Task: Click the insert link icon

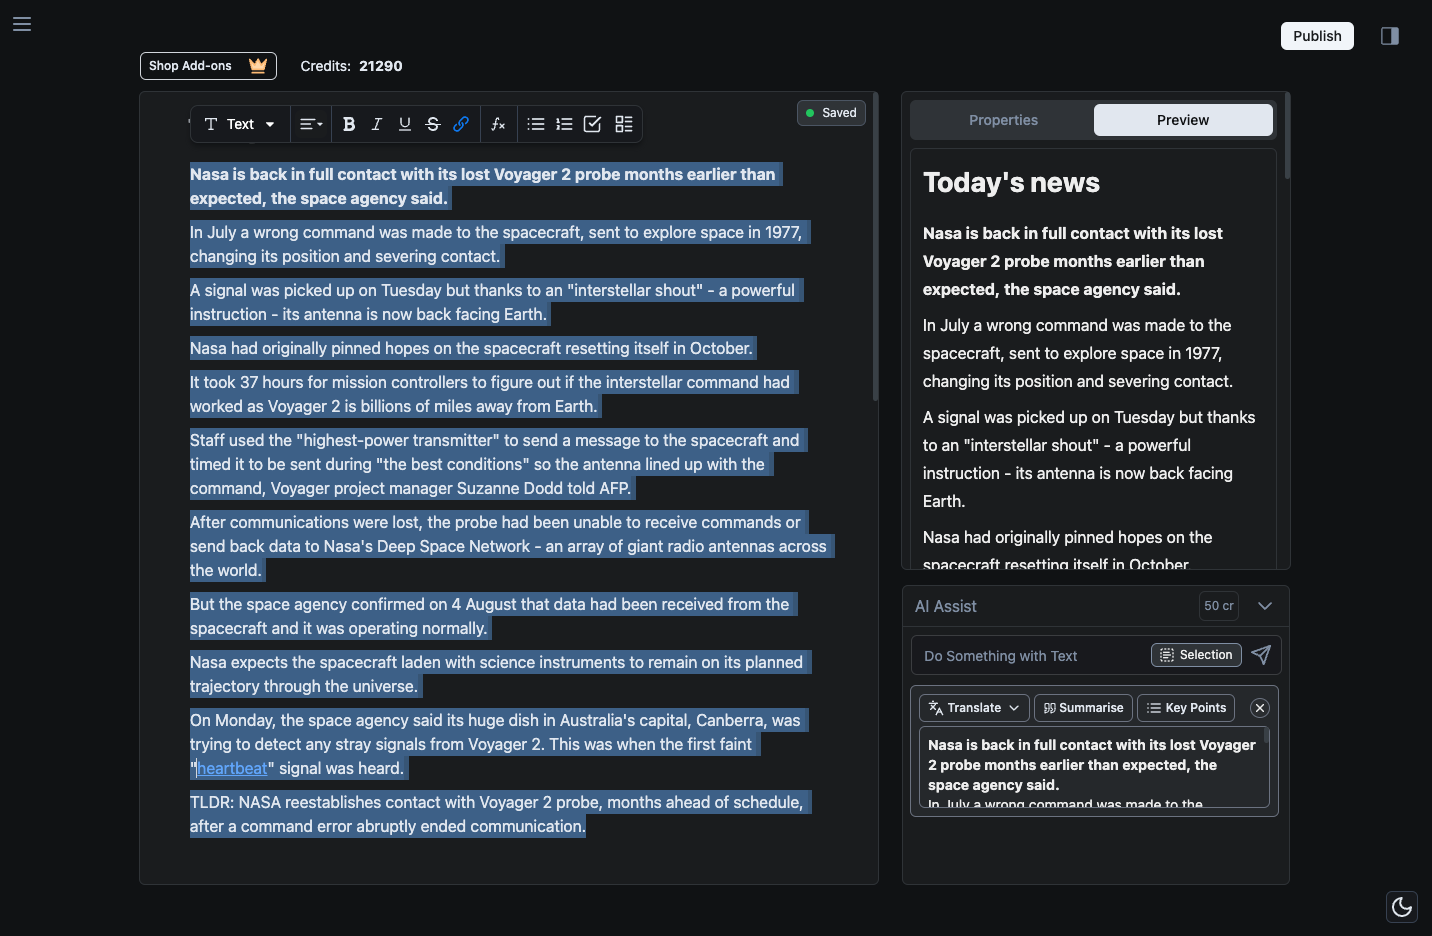Action: click(x=461, y=124)
